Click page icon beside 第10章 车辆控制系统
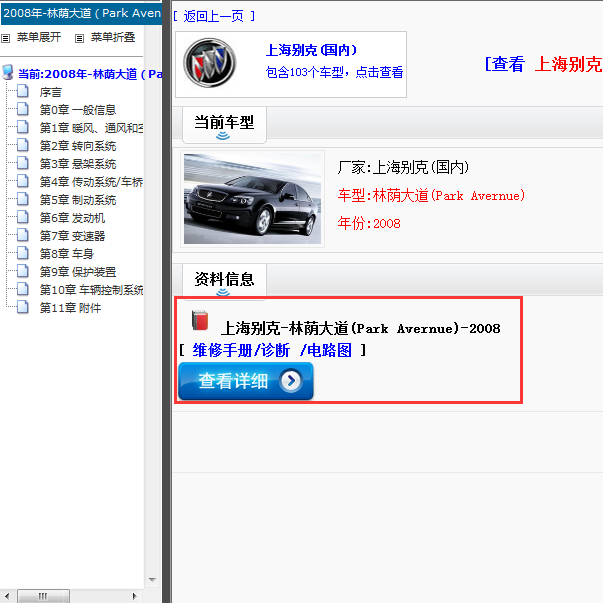Viewport: 603px width, 603px height. (x=23, y=289)
